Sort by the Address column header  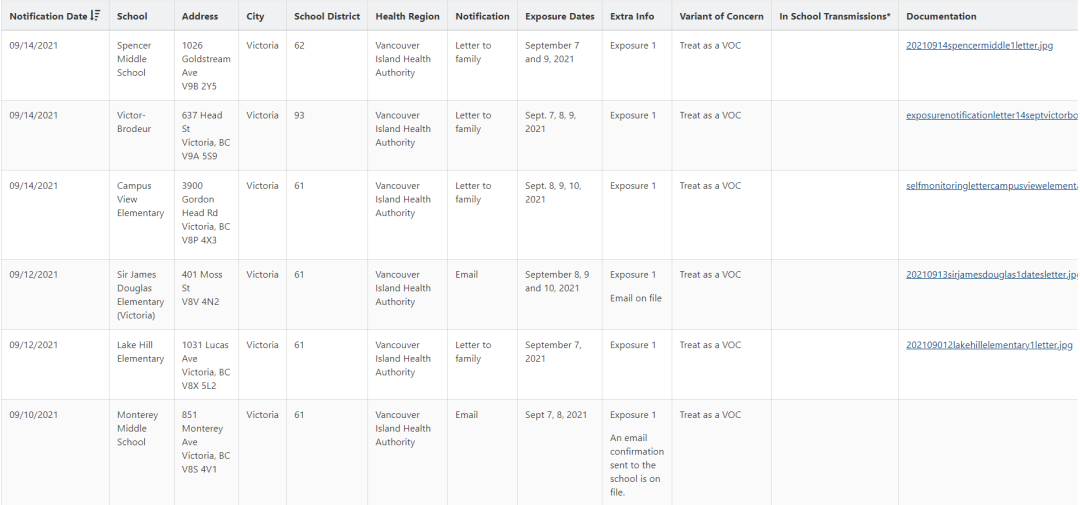click(200, 16)
